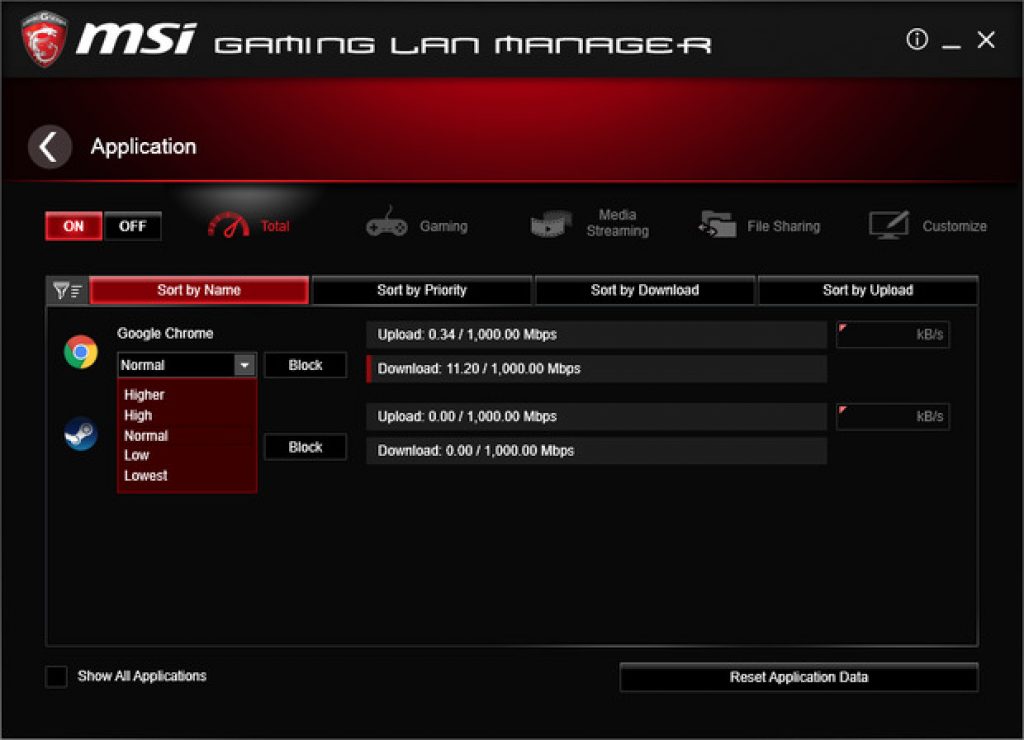Screen dimensions: 1024x740
Task: Switch to the Total category label
Action: [x=275, y=226]
